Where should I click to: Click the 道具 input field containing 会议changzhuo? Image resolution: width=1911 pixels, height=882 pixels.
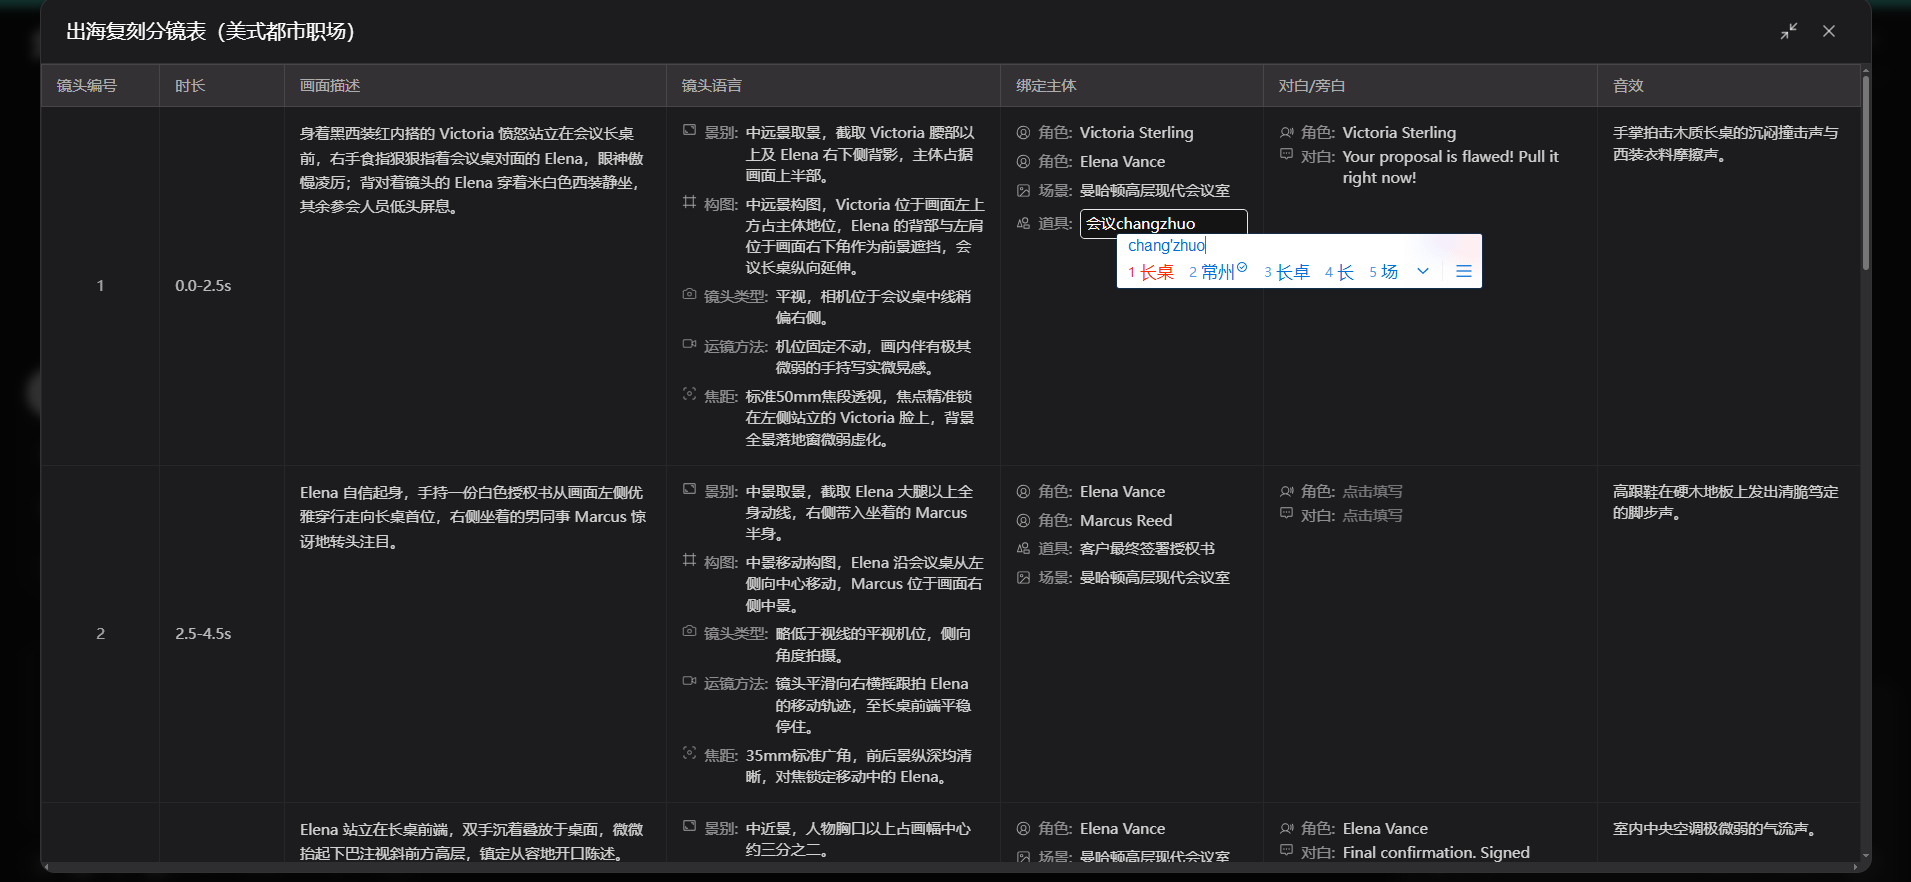(x=1163, y=223)
